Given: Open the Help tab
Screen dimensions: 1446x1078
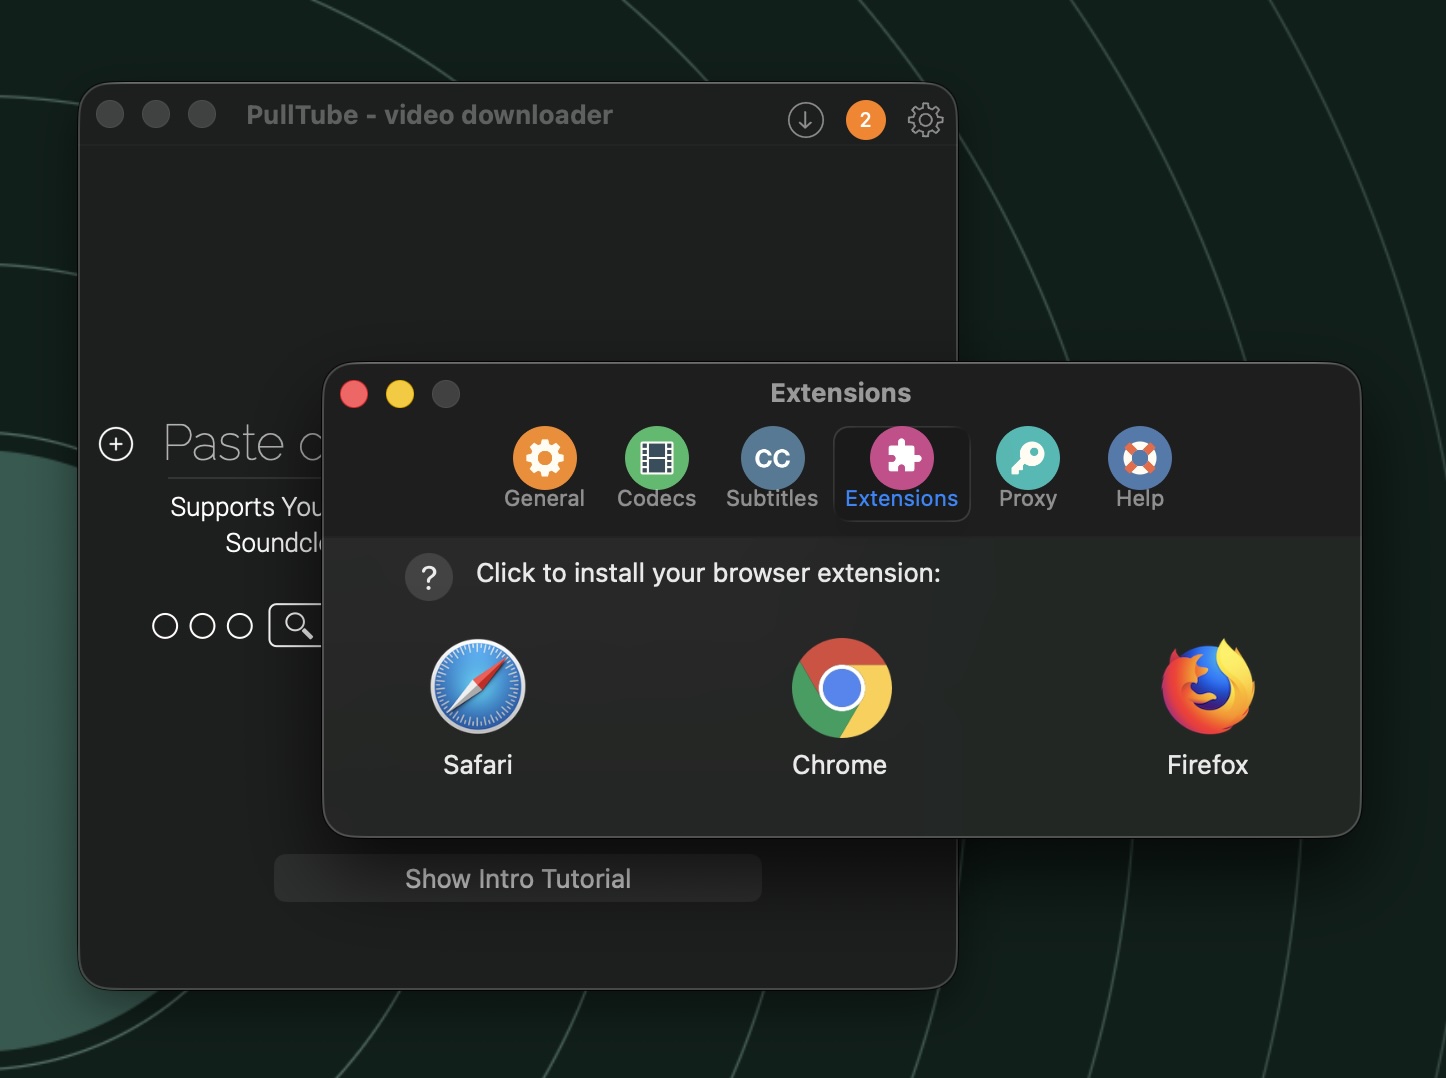Looking at the screenshot, I should tap(1140, 470).
